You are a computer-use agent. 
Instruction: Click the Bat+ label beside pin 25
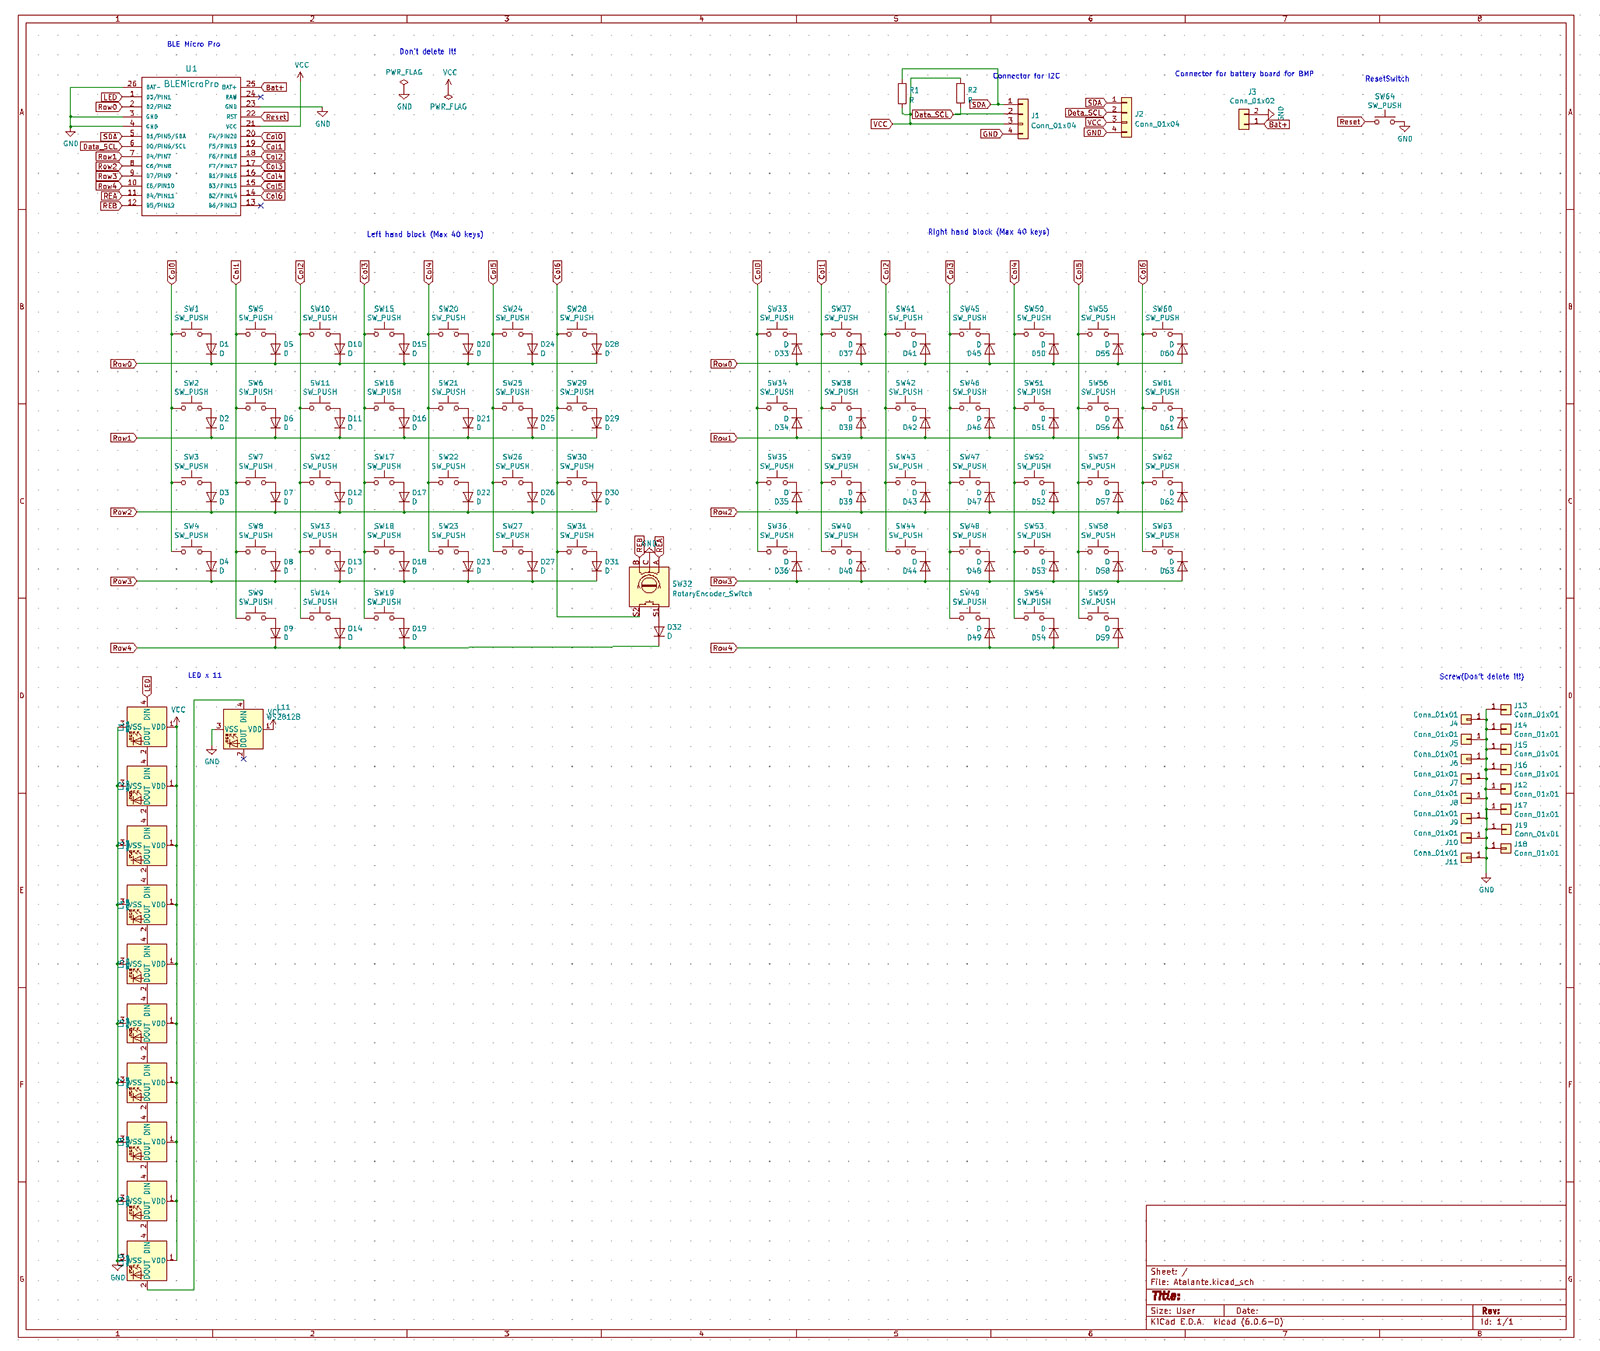(273, 85)
